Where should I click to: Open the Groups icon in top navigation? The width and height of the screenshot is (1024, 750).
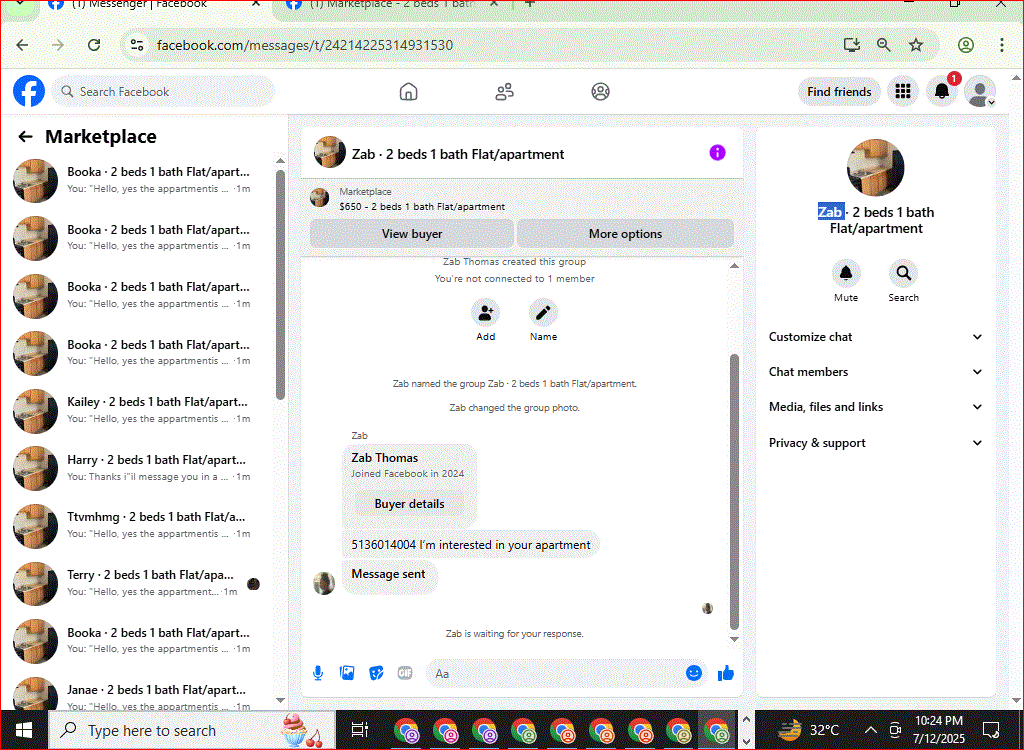click(x=600, y=91)
